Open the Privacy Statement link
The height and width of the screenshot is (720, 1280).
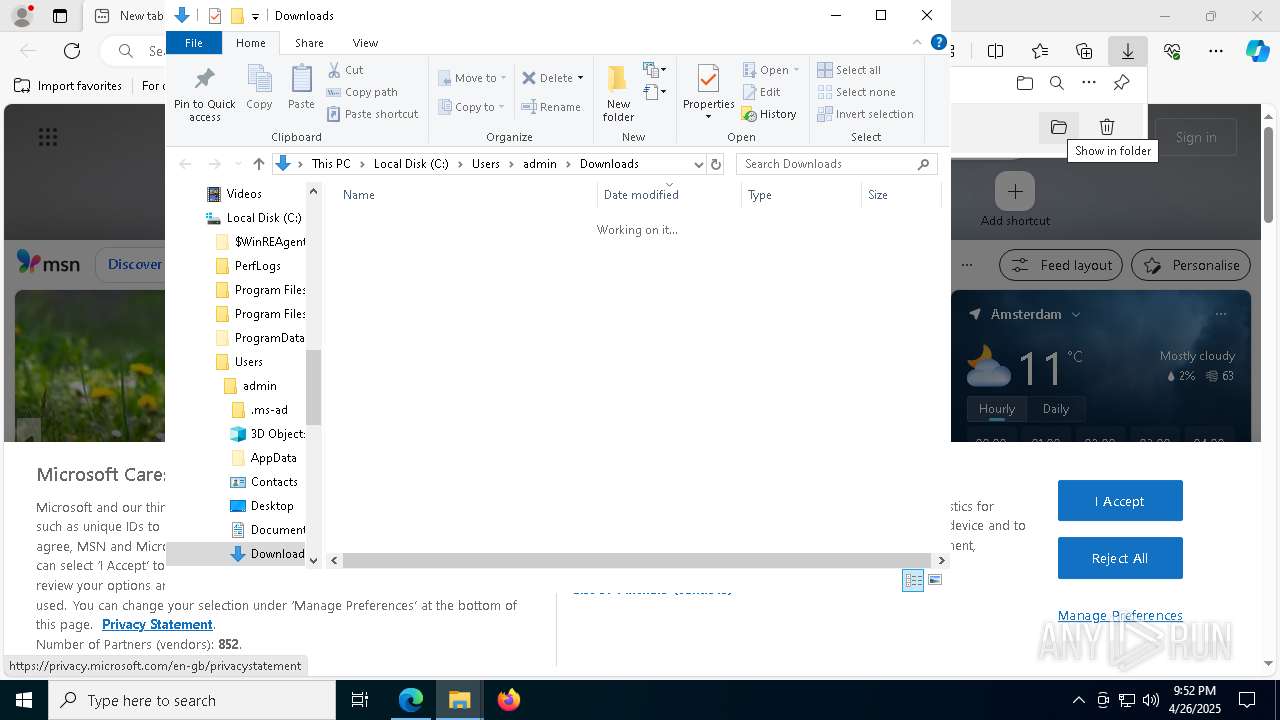157,624
